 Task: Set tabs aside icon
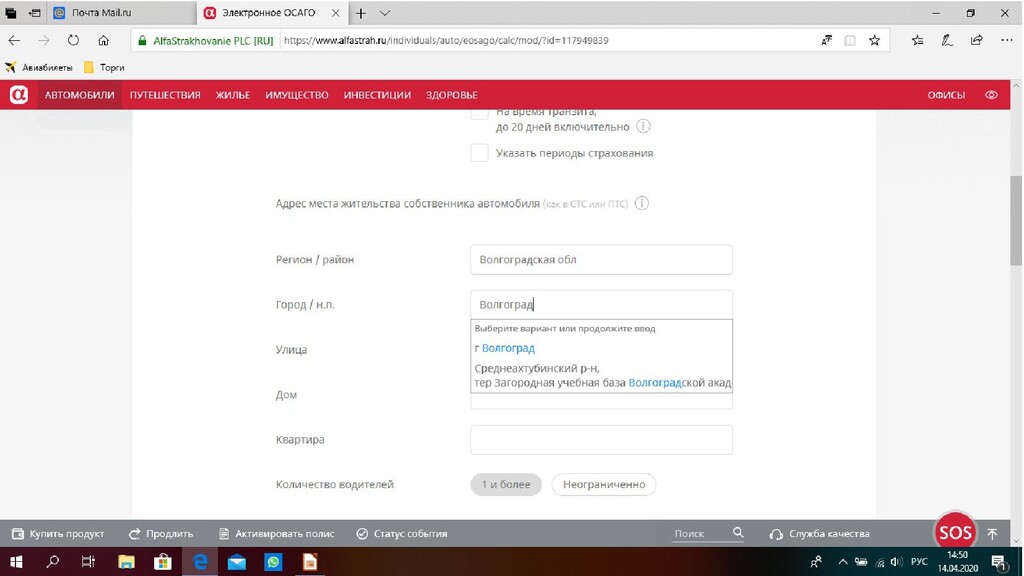click(x=35, y=13)
